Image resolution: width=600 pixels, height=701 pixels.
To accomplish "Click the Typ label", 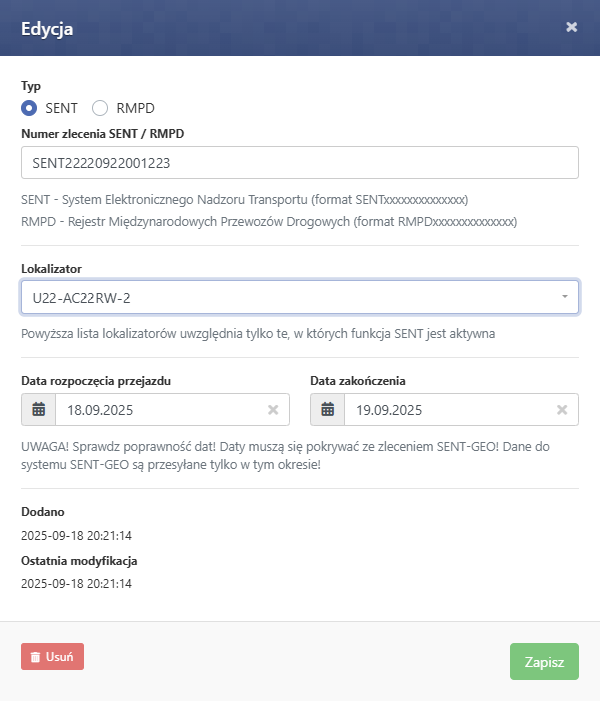I will pyautogui.click(x=31, y=86).
